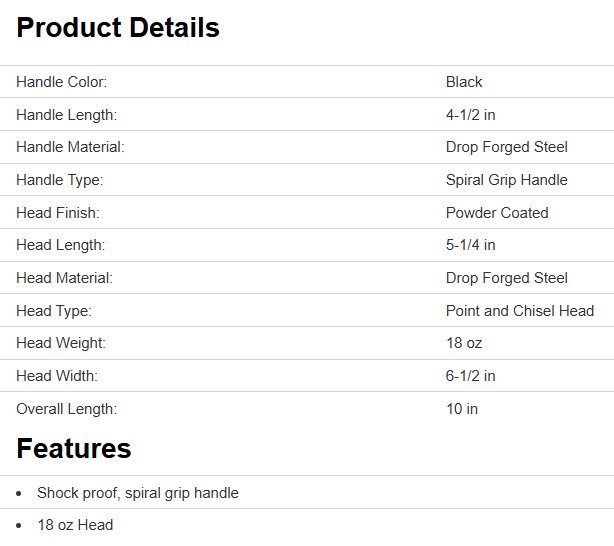Image resolution: width=614 pixels, height=546 pixels.
Task: Click the 18 oz Head feature bullet
Action: click(x=75, y=525)
